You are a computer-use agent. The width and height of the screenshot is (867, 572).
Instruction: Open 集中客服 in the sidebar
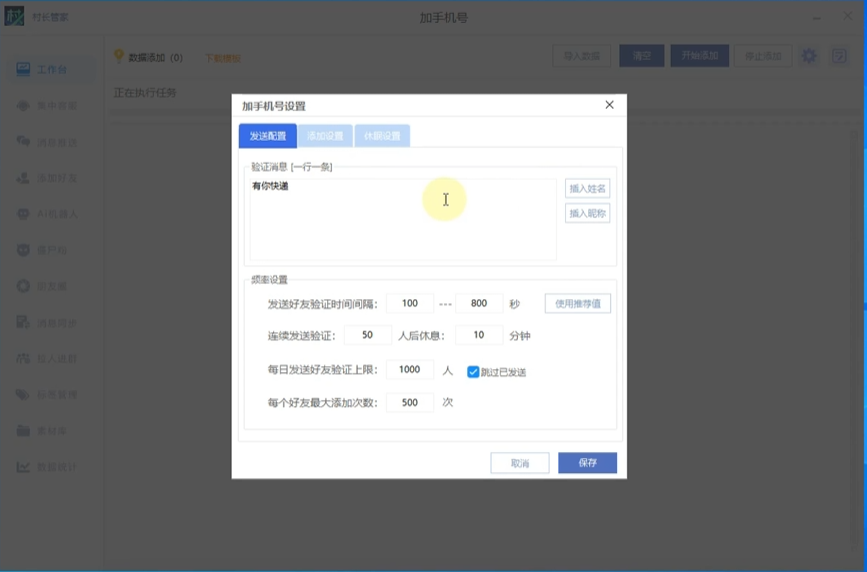(46, 106)
